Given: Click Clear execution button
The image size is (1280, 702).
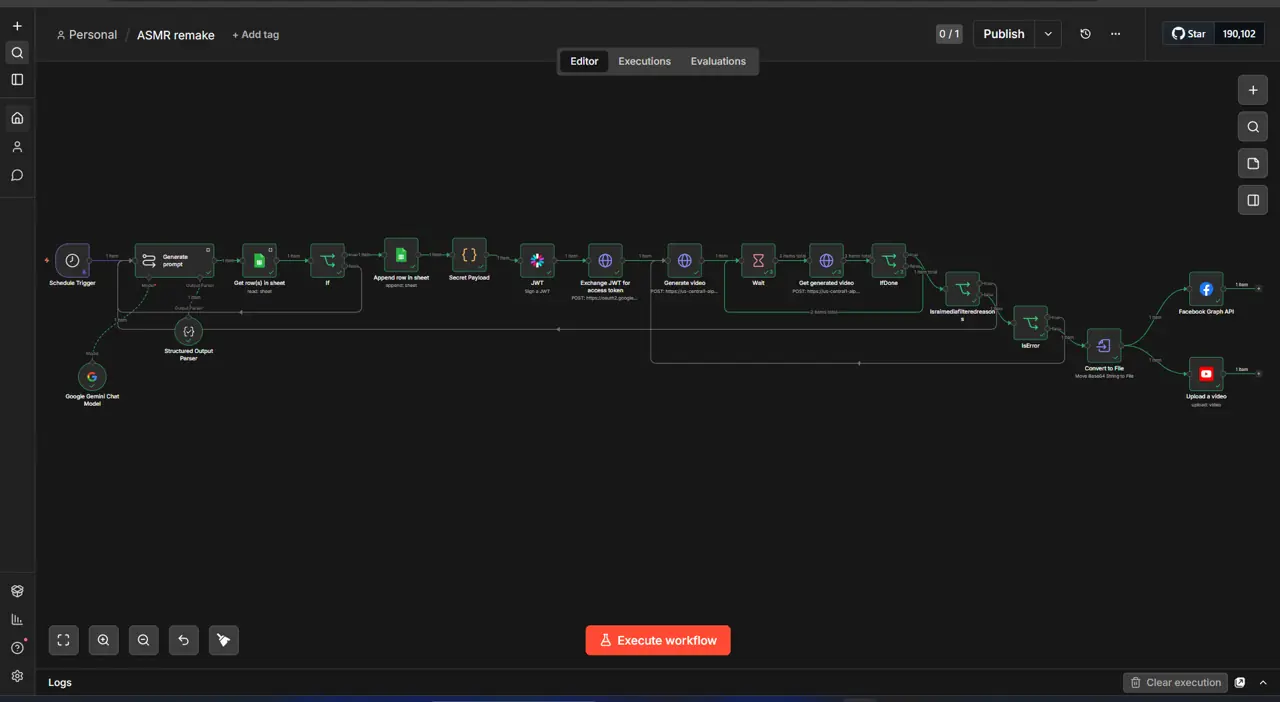Looking at the screenshot, I should pos(1175,682).
